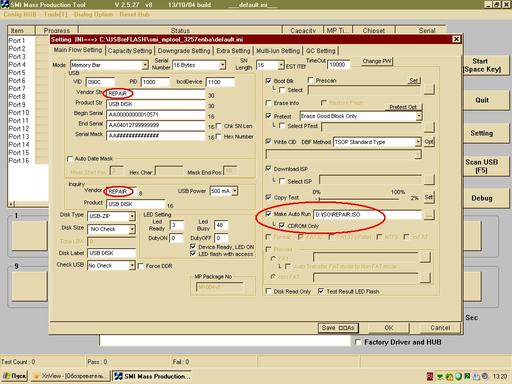
Task: Click the SMI Mass Production Tool title bar icon
Action: pyautogui.click(x=5, y=4)
